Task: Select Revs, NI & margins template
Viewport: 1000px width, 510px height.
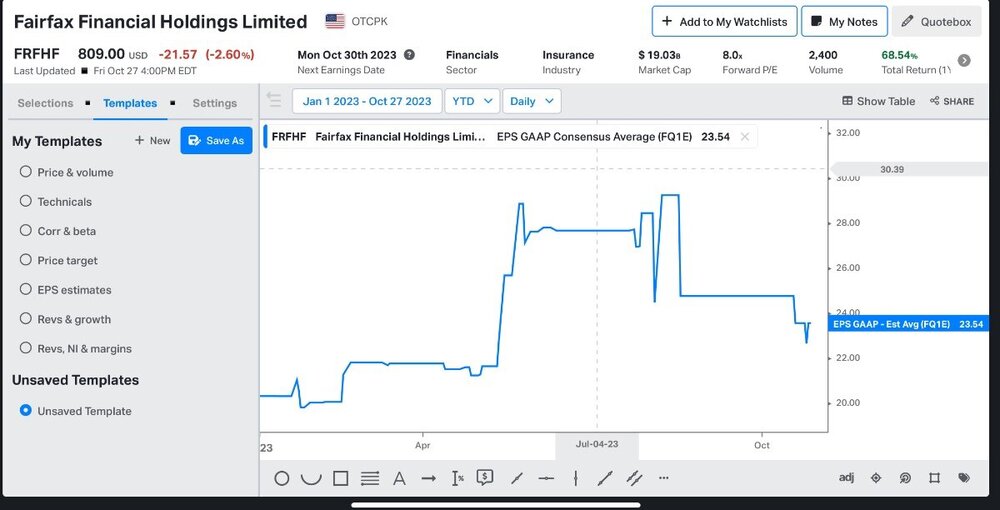Action: pyautogui.click(x=76, y=348)
